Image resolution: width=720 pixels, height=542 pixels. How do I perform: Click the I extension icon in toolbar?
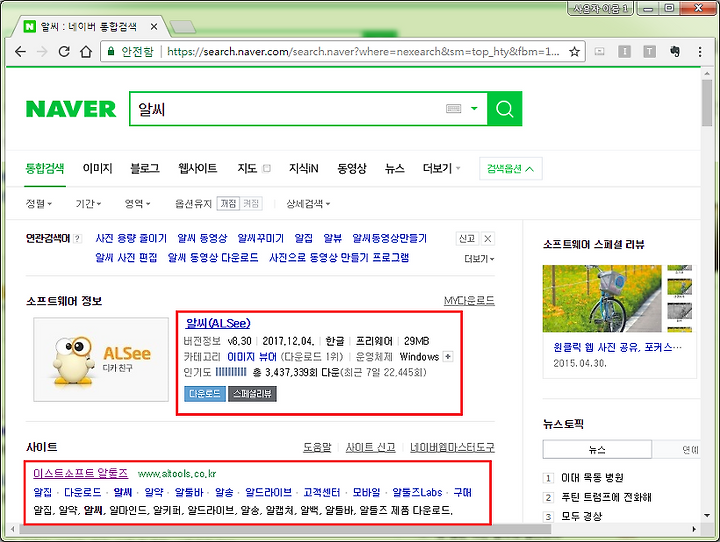[624, 51]
